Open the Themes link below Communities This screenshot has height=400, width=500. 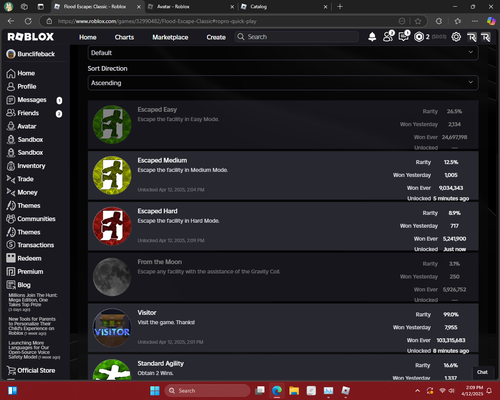click(x=29, y=232)
